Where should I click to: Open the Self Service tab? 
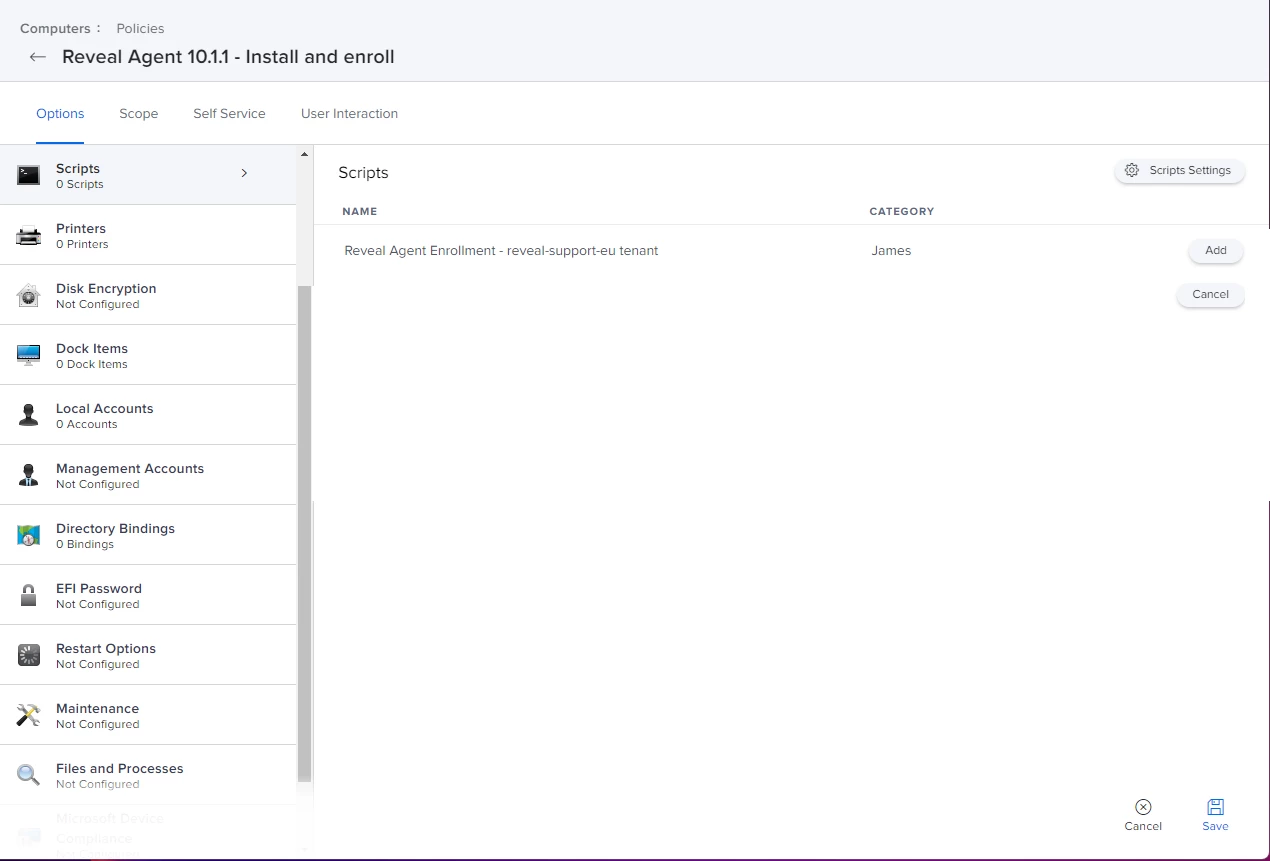click(229, 114)
